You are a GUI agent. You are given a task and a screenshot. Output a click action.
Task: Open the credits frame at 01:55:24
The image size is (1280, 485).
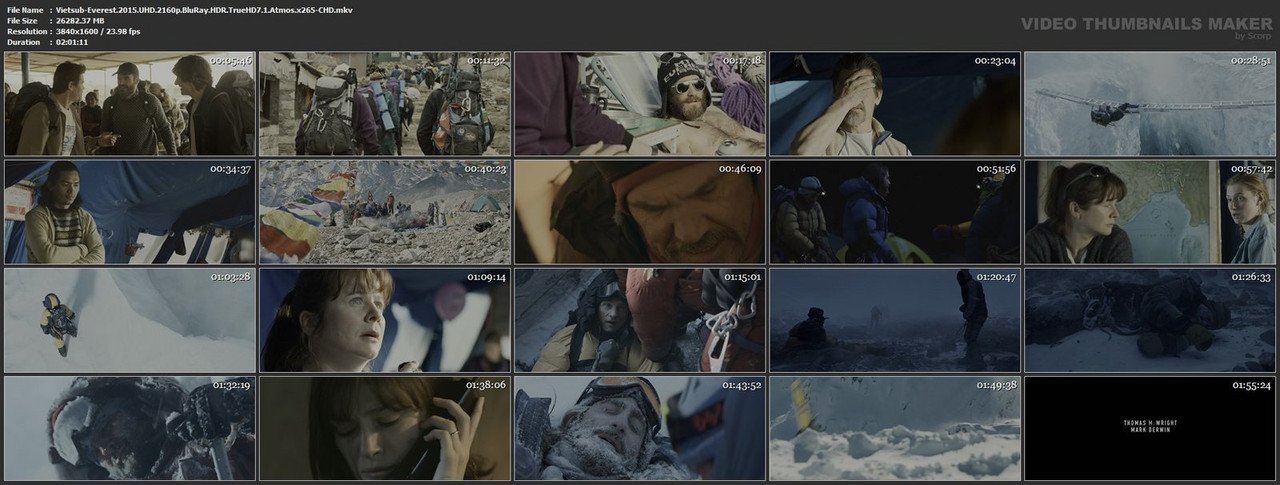coord(1150,428)
